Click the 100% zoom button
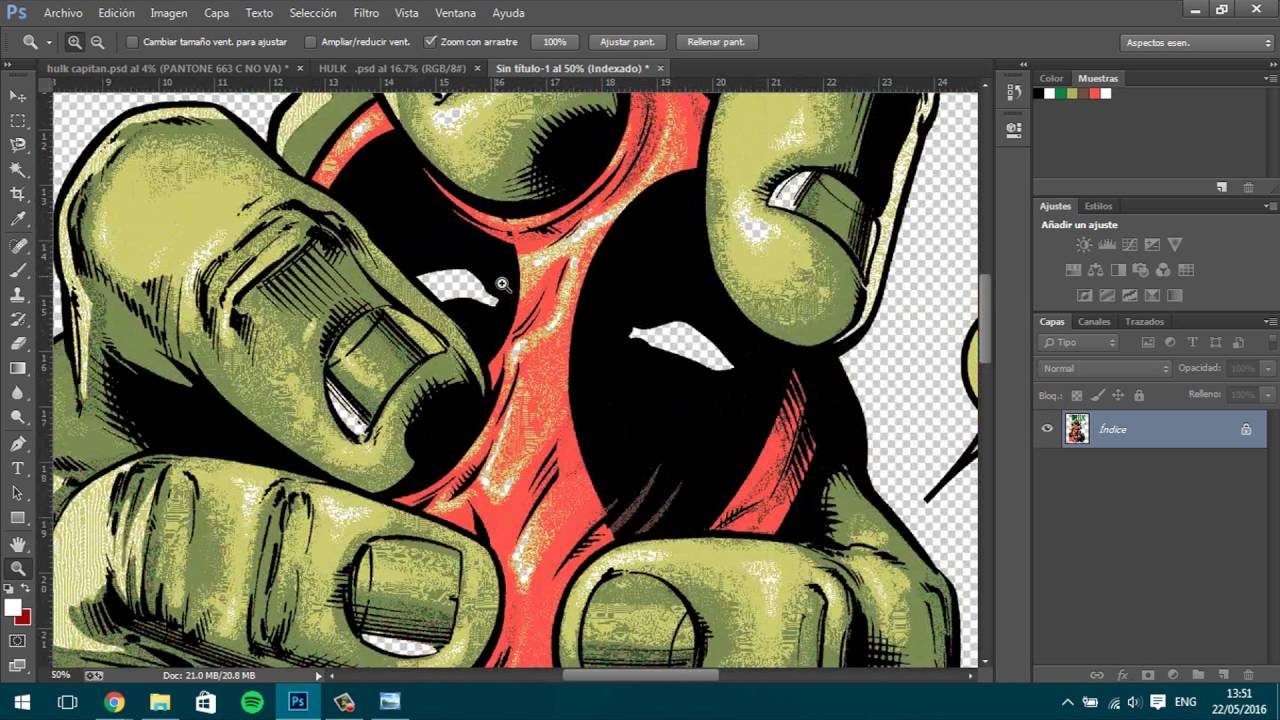 [x=555, y=42]
